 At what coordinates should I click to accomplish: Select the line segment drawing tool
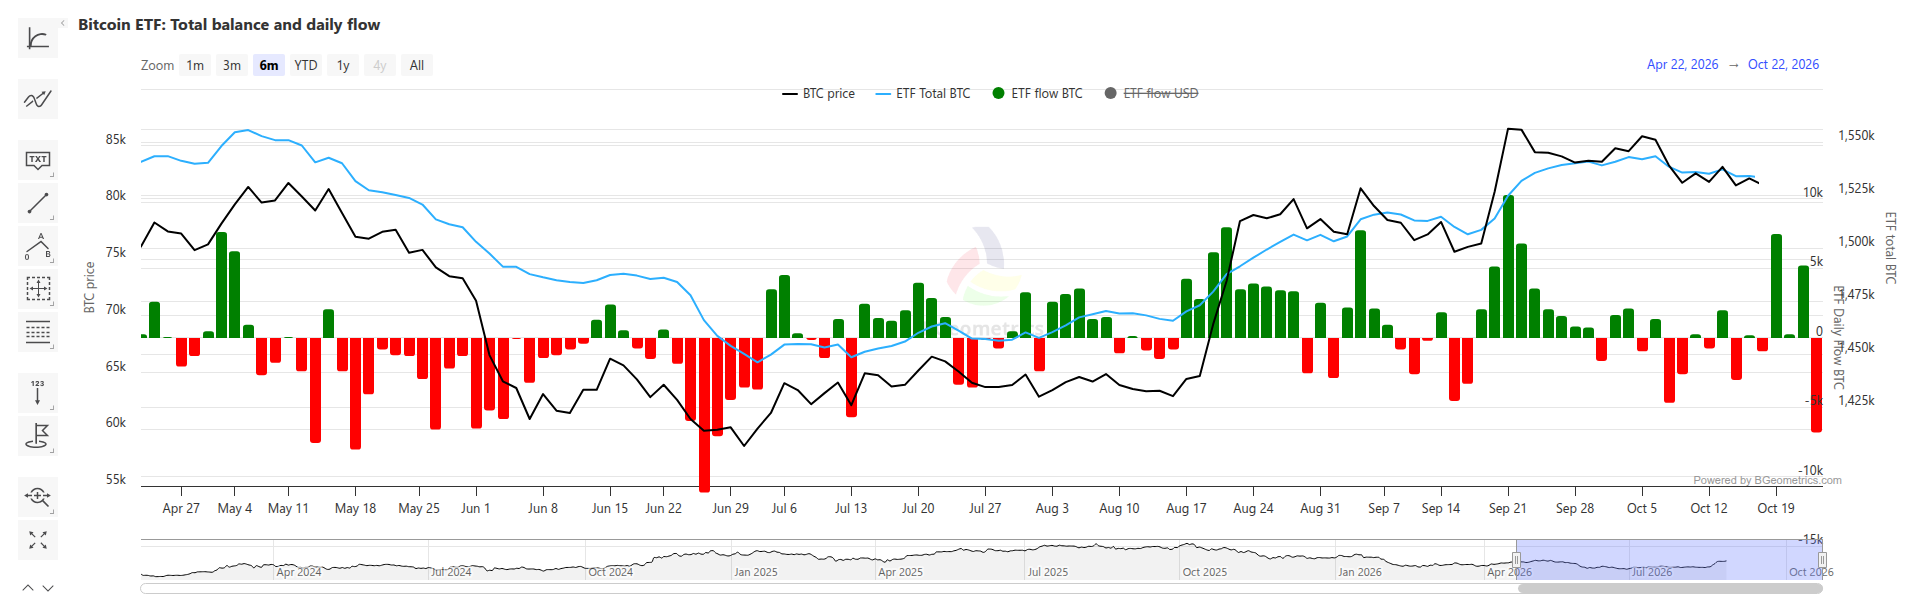click(38, 203)
